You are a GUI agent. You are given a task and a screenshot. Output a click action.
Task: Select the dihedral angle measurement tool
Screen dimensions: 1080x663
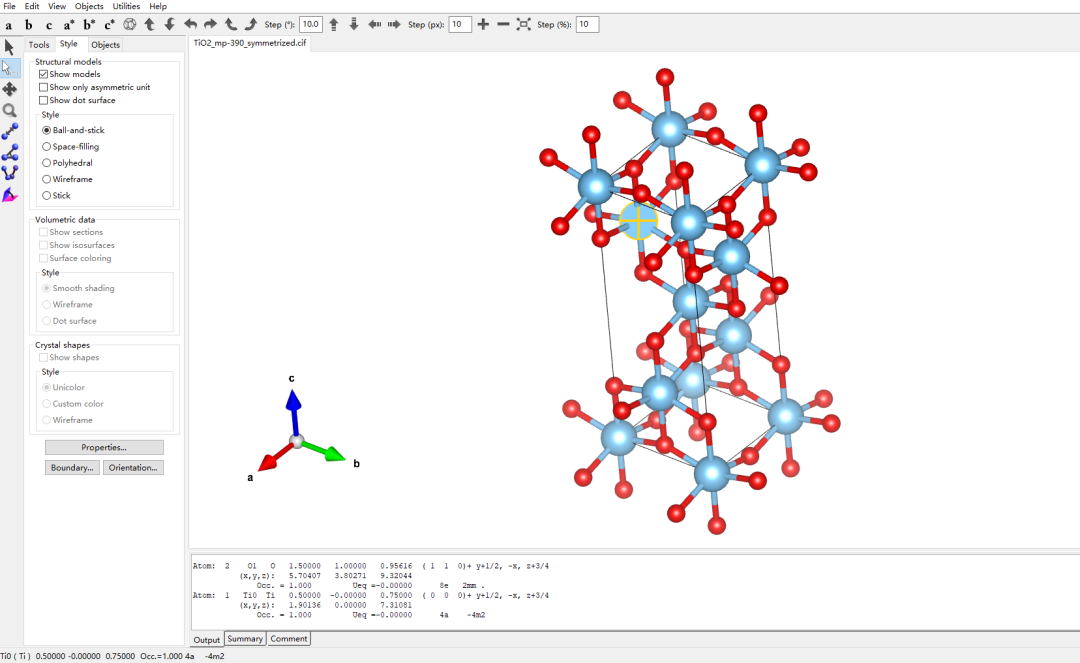(10, 172)
